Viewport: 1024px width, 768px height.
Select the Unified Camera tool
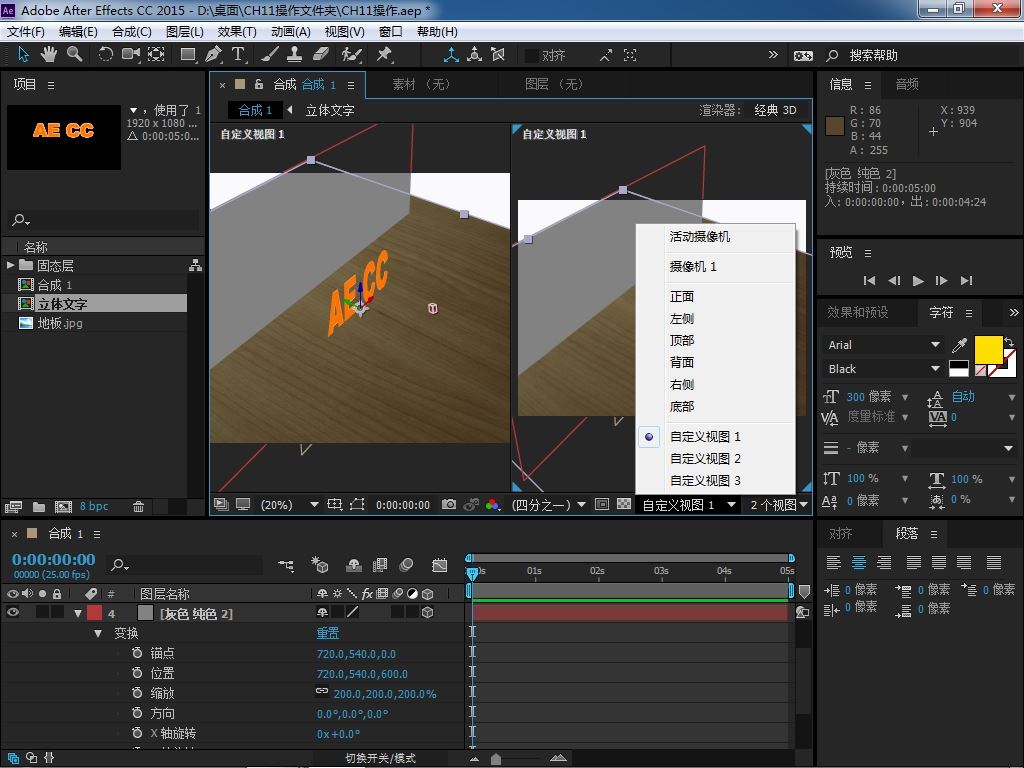pos(131,55)
